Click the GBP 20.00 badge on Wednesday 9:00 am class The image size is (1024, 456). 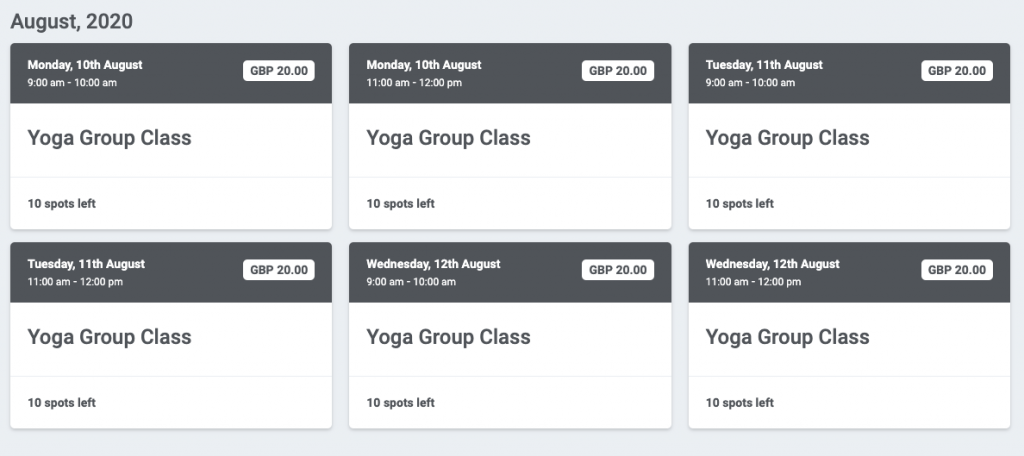[x=618, y=270]
